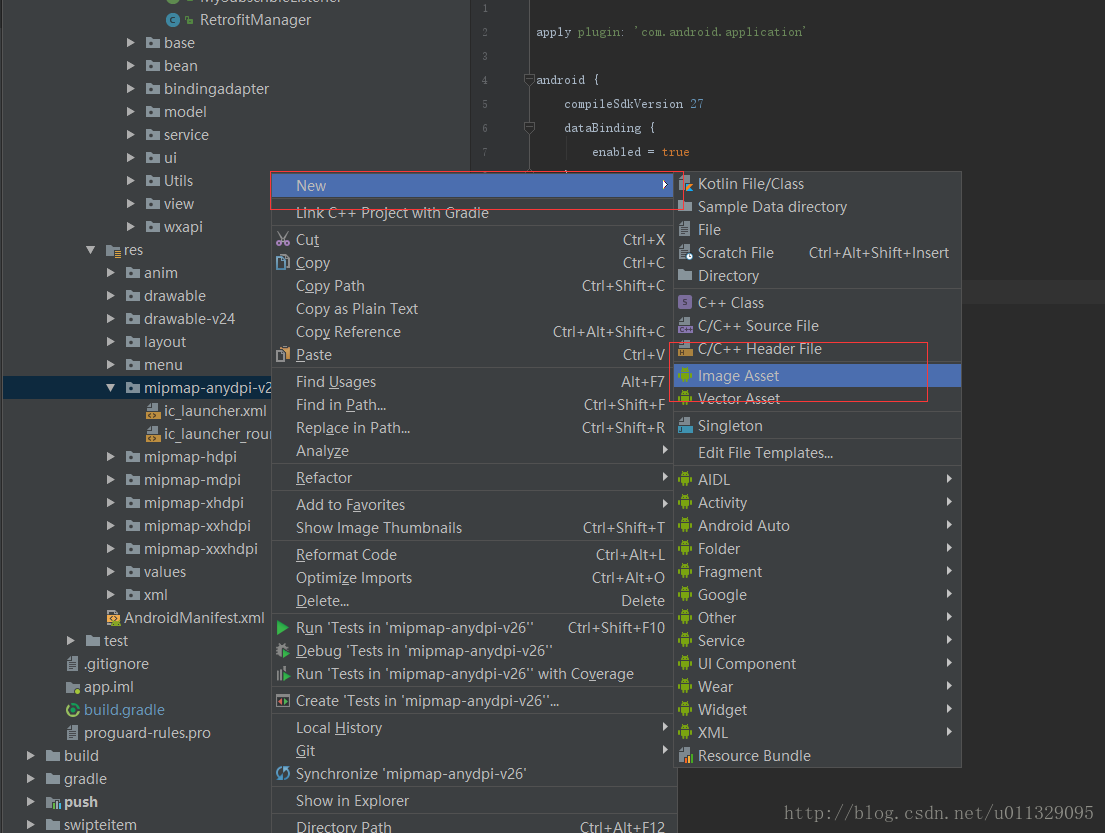Click the Android icon beside Widget
The height and width of the screenshot is (833, 1105).
click(x=685, y=710)
